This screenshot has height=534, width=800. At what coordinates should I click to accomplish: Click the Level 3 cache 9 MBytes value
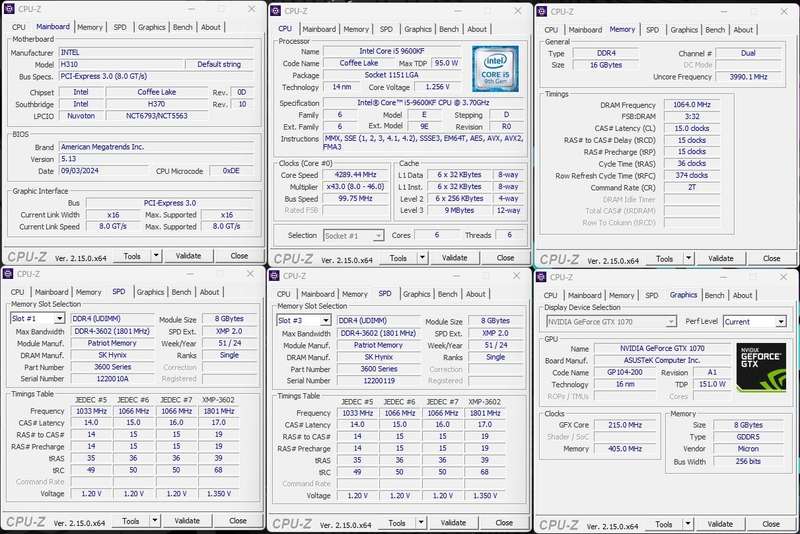[x=459, y=210]
